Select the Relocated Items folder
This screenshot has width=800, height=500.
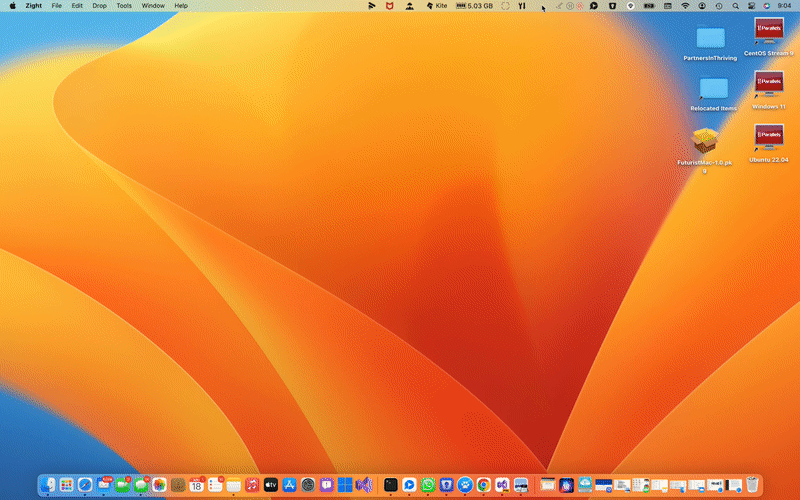pos(713,88)
